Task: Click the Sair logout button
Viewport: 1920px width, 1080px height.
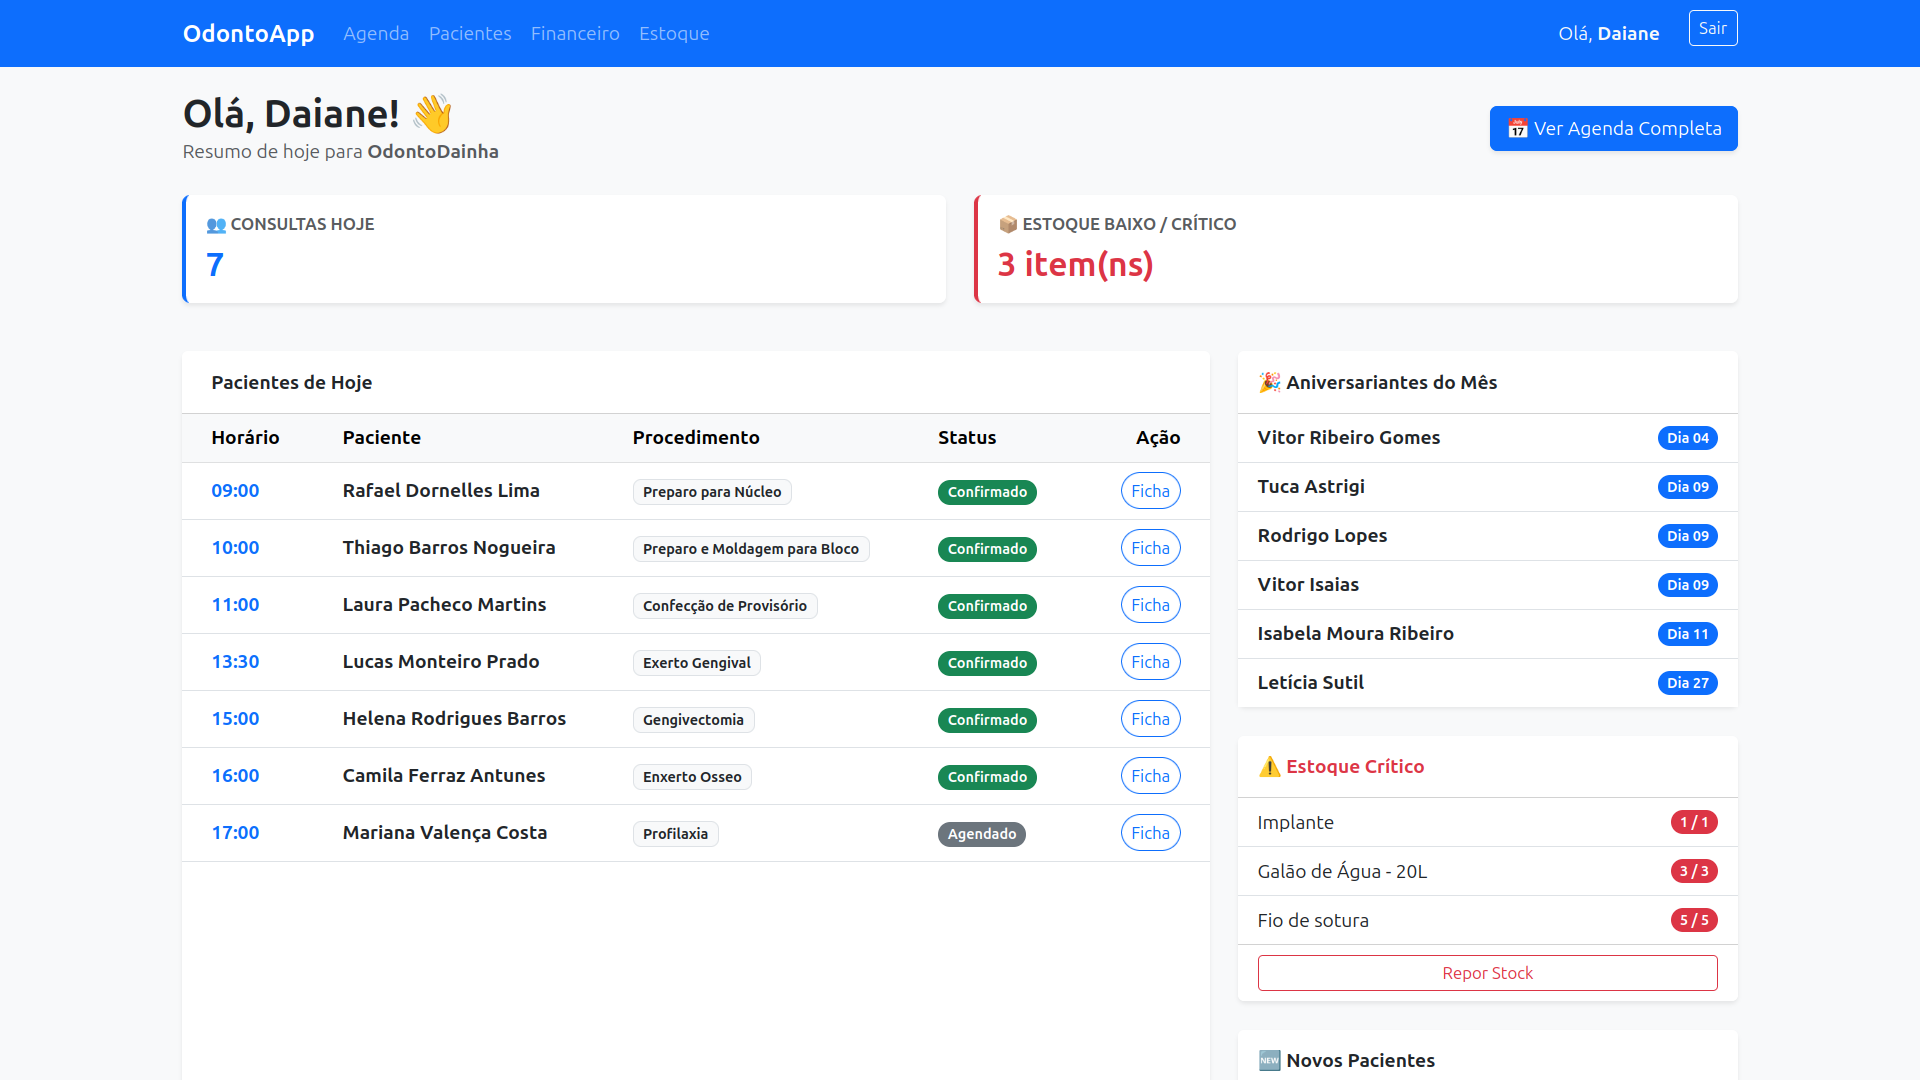Action: tap(1713, 28)
